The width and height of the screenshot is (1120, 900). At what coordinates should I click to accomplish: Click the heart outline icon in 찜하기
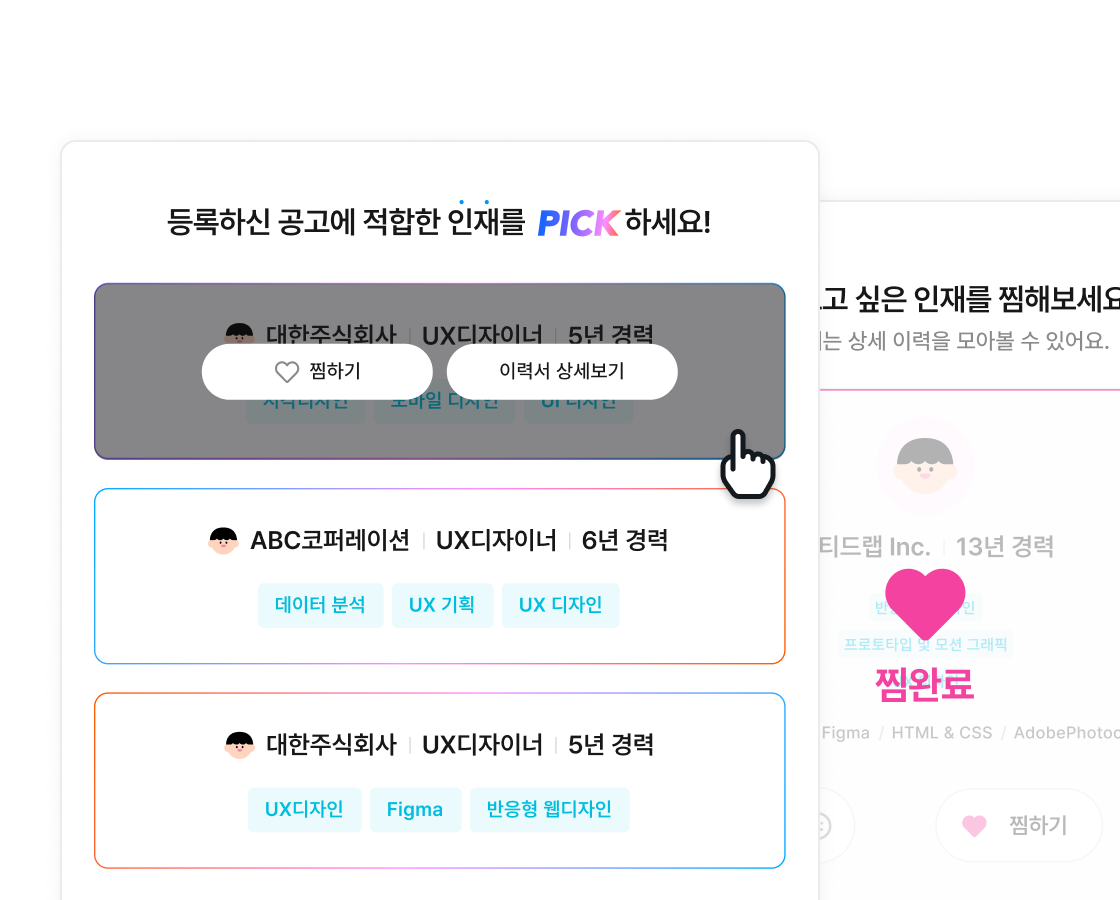click(287, 371)
